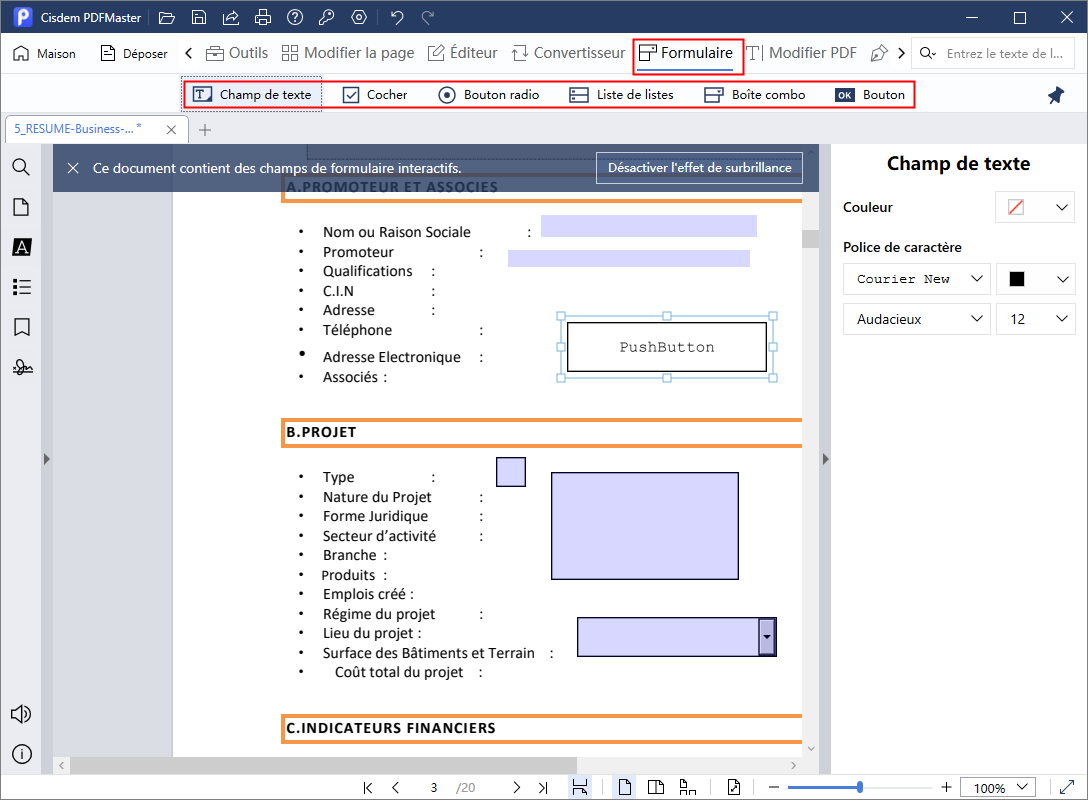Open the Déposer file menu

click(x=134, y=53)
